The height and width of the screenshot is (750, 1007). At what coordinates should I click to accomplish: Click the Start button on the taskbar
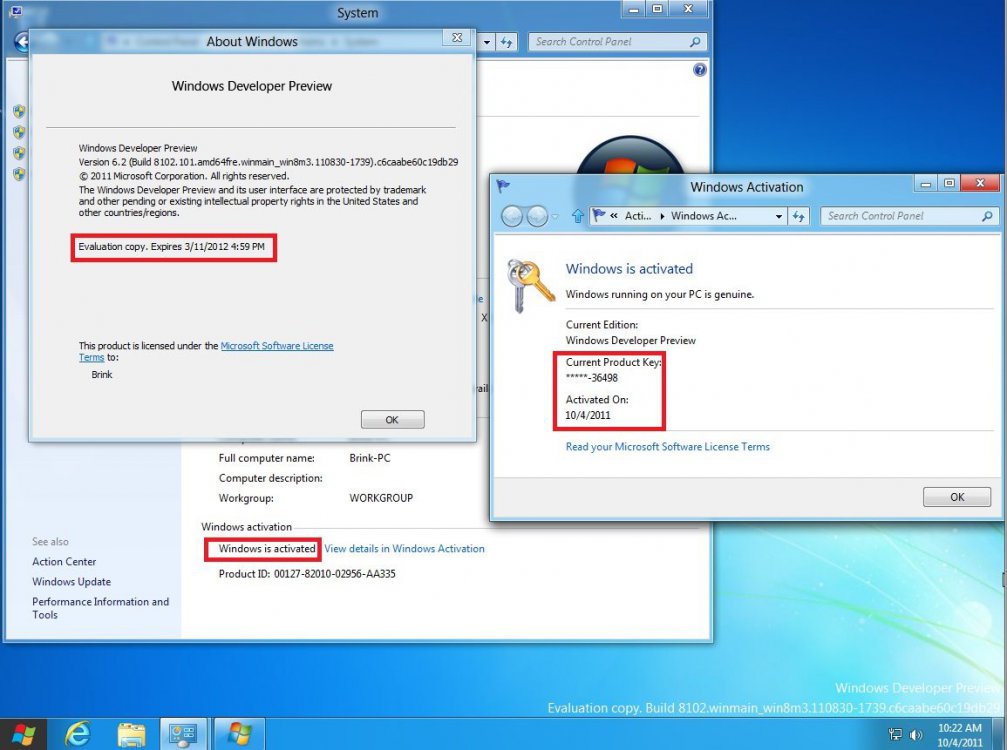[22, 735]
